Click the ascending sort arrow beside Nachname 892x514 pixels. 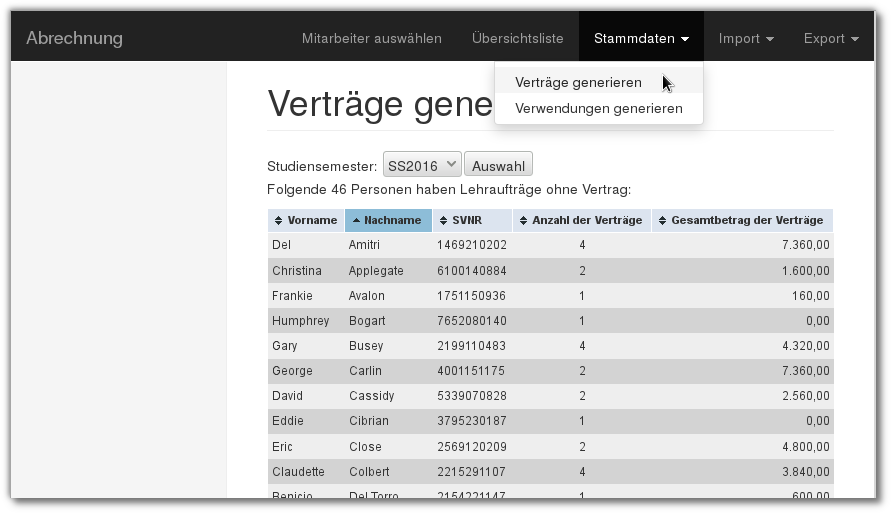356,221
